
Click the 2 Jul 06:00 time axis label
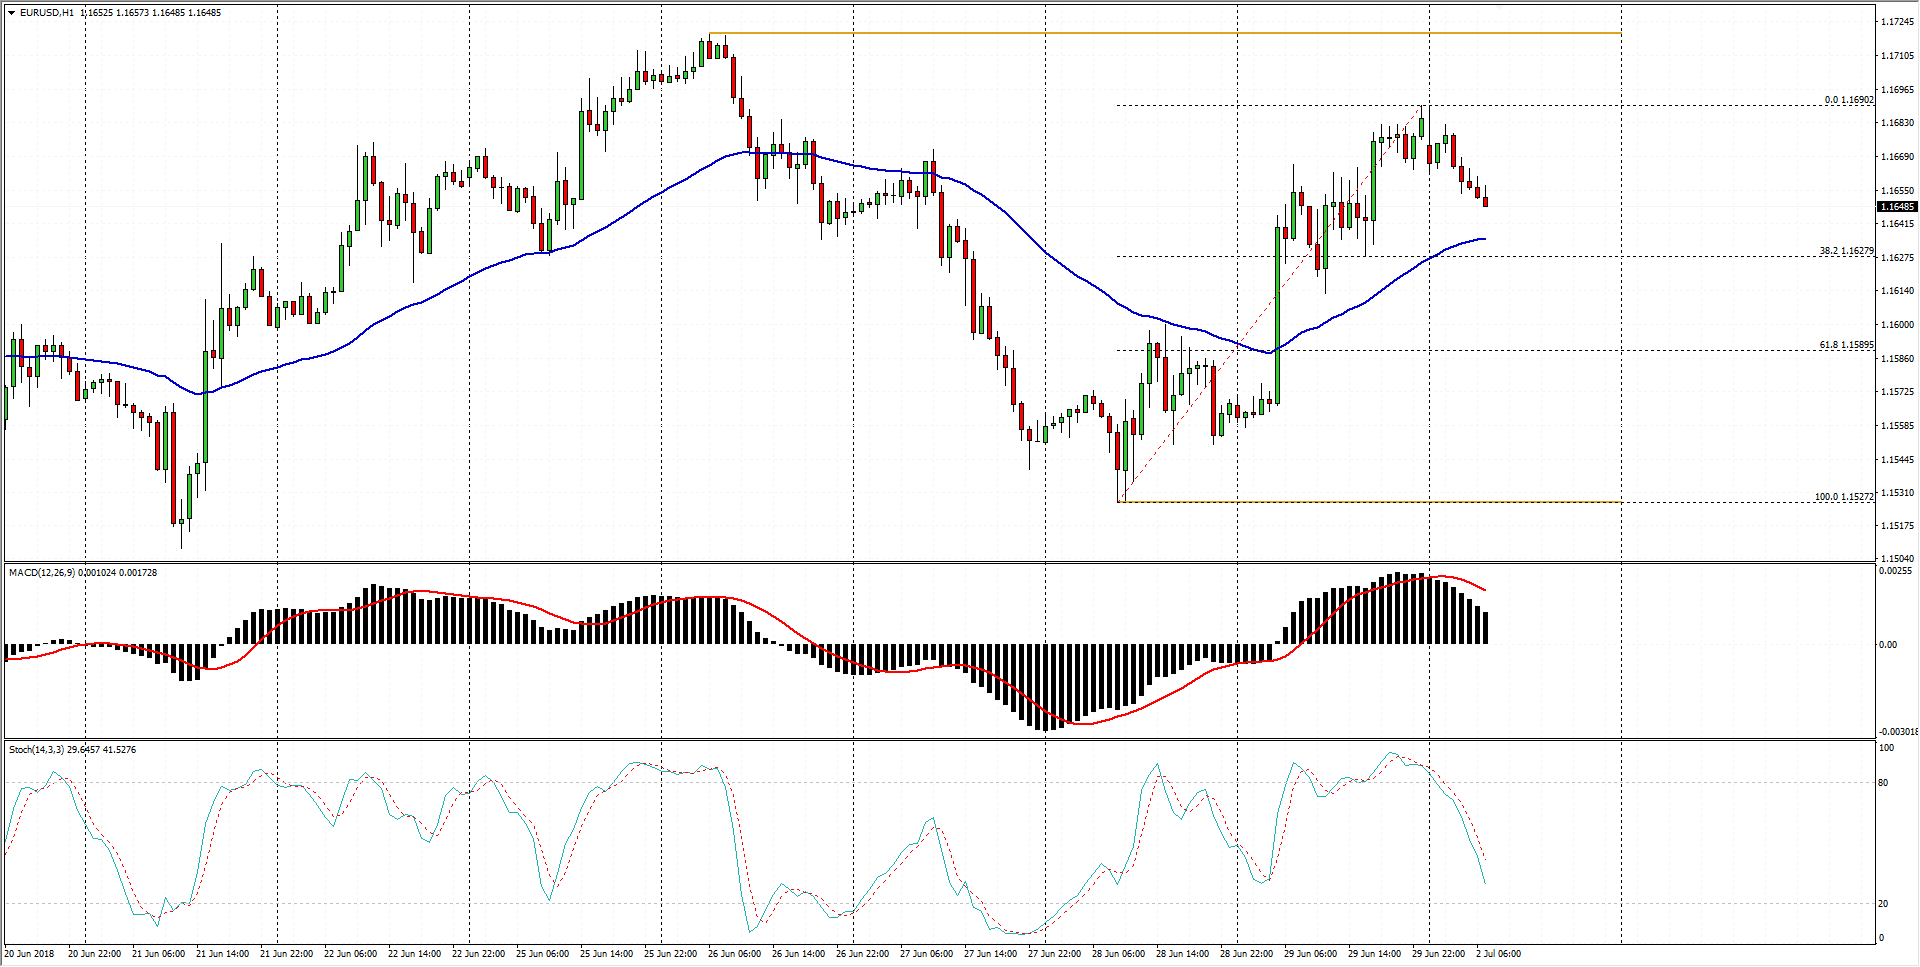[x=1498, y=954]
